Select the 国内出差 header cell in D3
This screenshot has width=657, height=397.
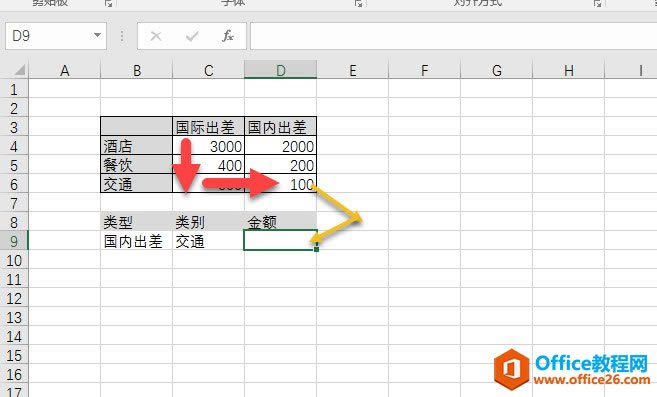(x=280, y=127)
